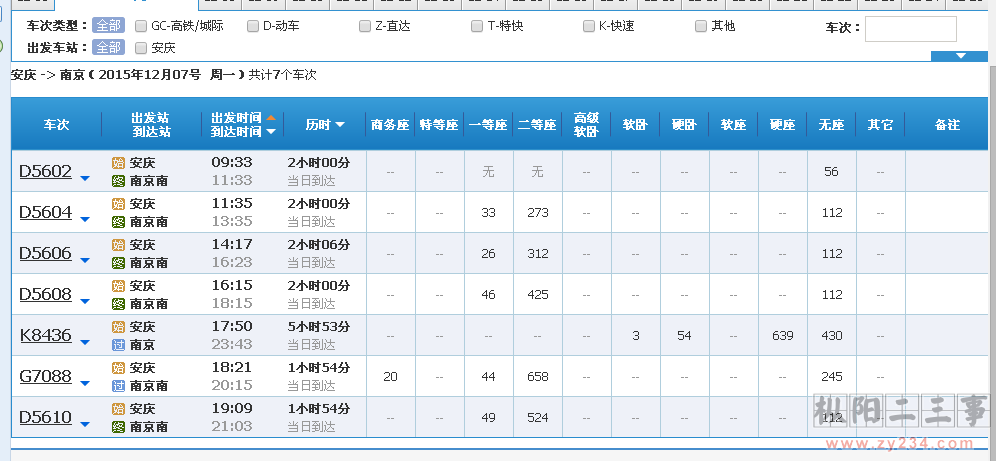Select 软卧 count 3 for K8436

[636, 335]
